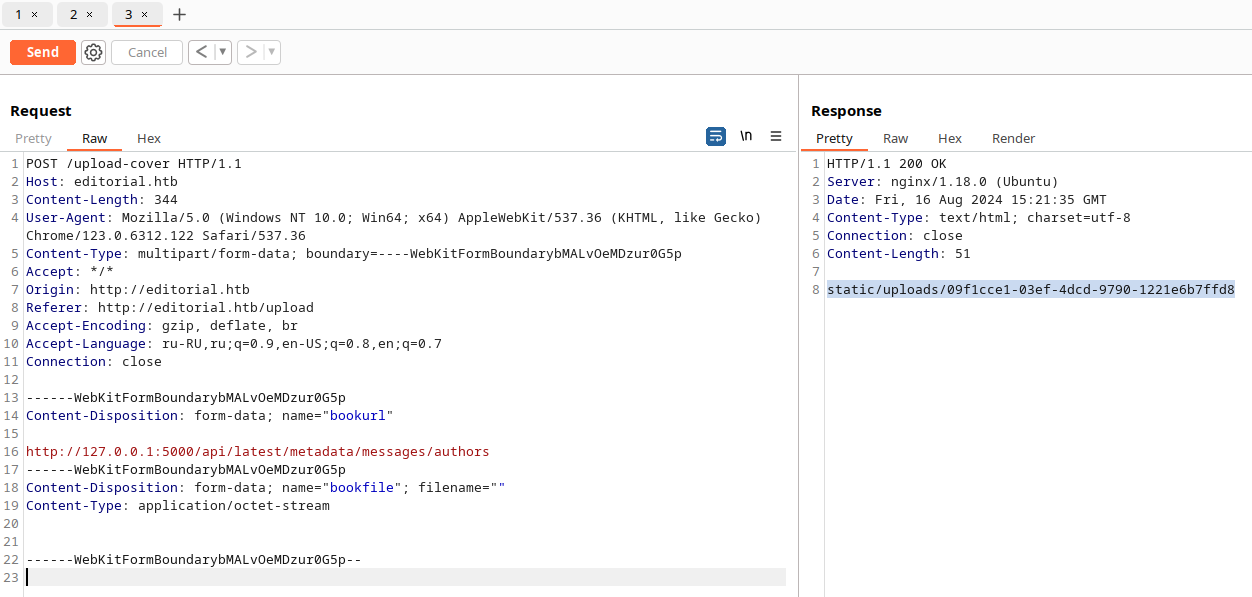The image size is (1252, 597).
Task: Open the request editor options menu
Action: point(776,136)
